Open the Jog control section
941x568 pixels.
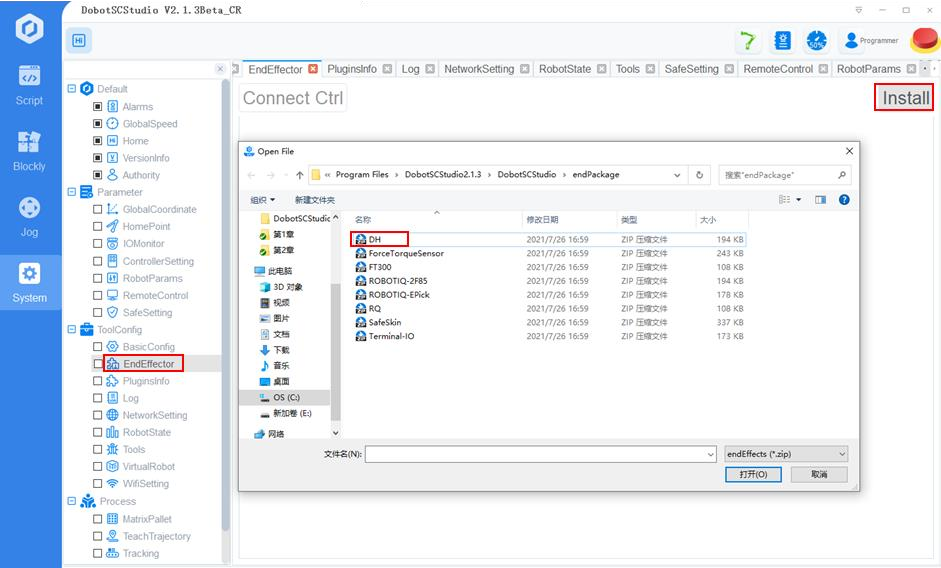(29, 217)
